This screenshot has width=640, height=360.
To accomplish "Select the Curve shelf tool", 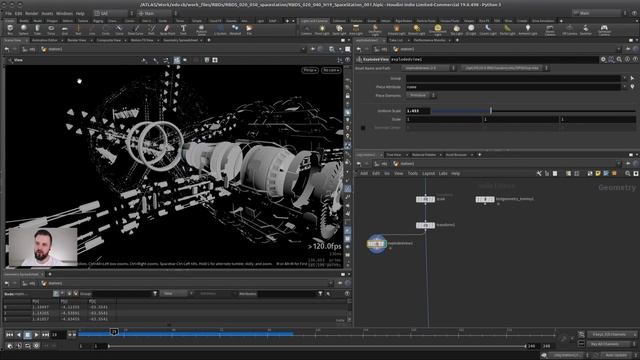I will (x=119, y=29).
